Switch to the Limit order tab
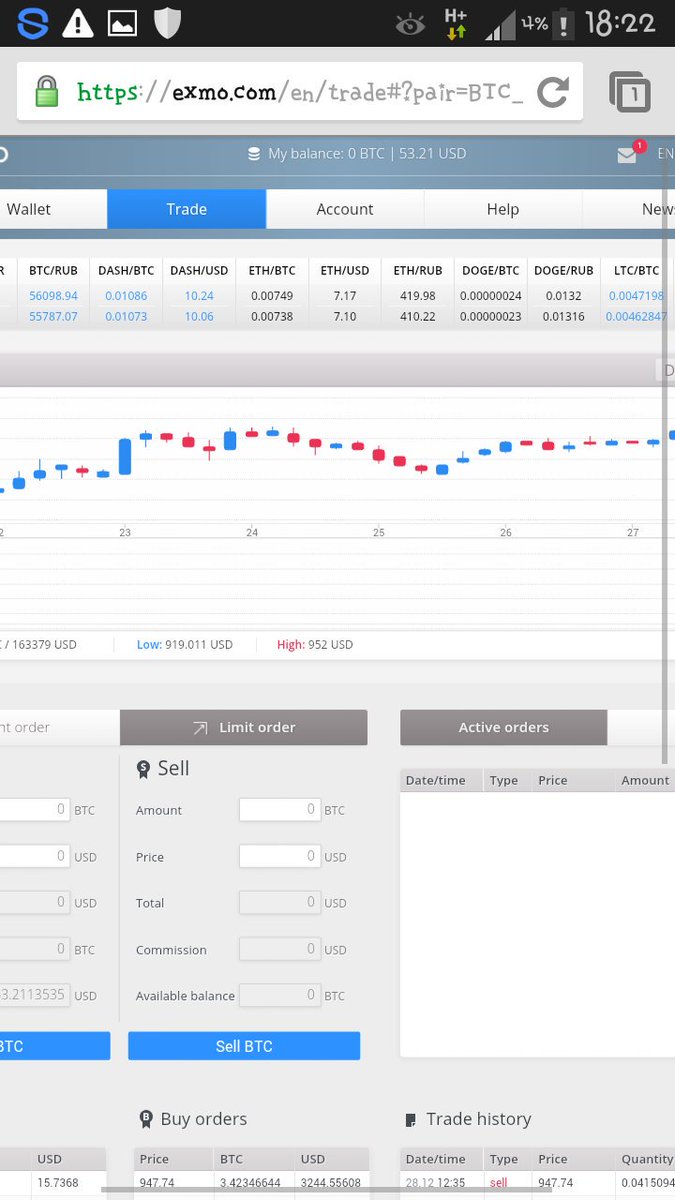 [x=244, y=727]
